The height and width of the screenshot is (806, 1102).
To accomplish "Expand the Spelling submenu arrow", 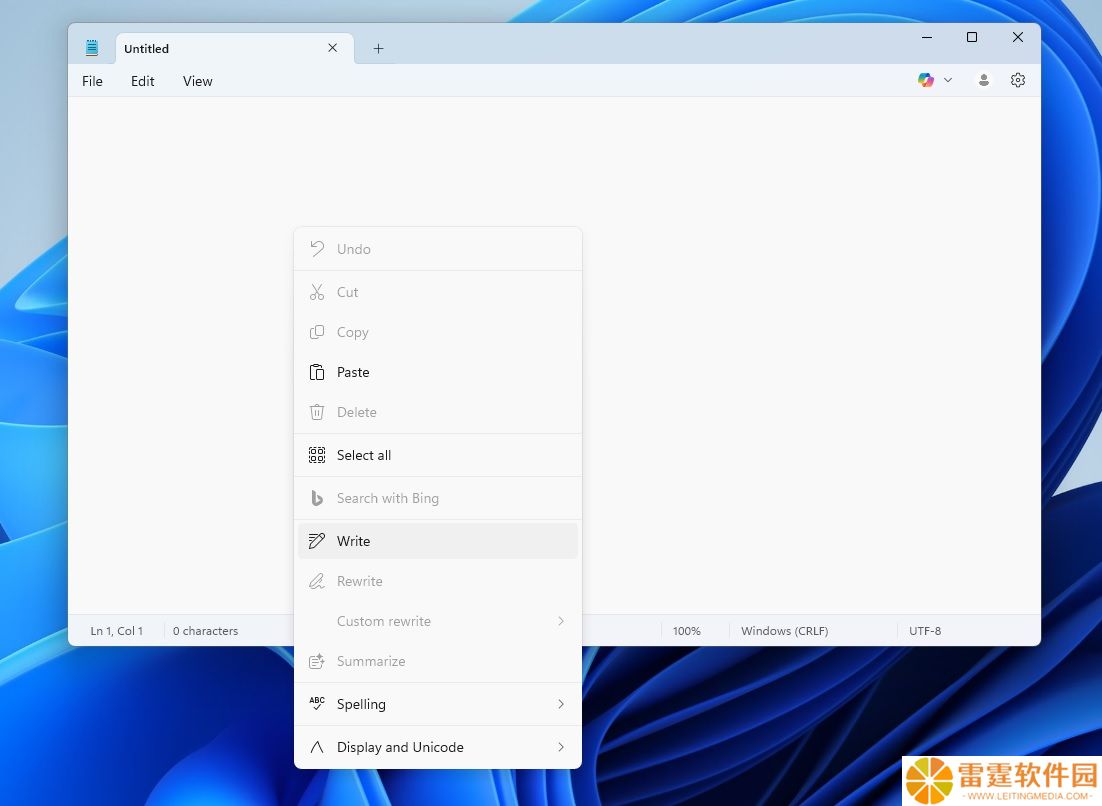I will (x=561, y=703).
